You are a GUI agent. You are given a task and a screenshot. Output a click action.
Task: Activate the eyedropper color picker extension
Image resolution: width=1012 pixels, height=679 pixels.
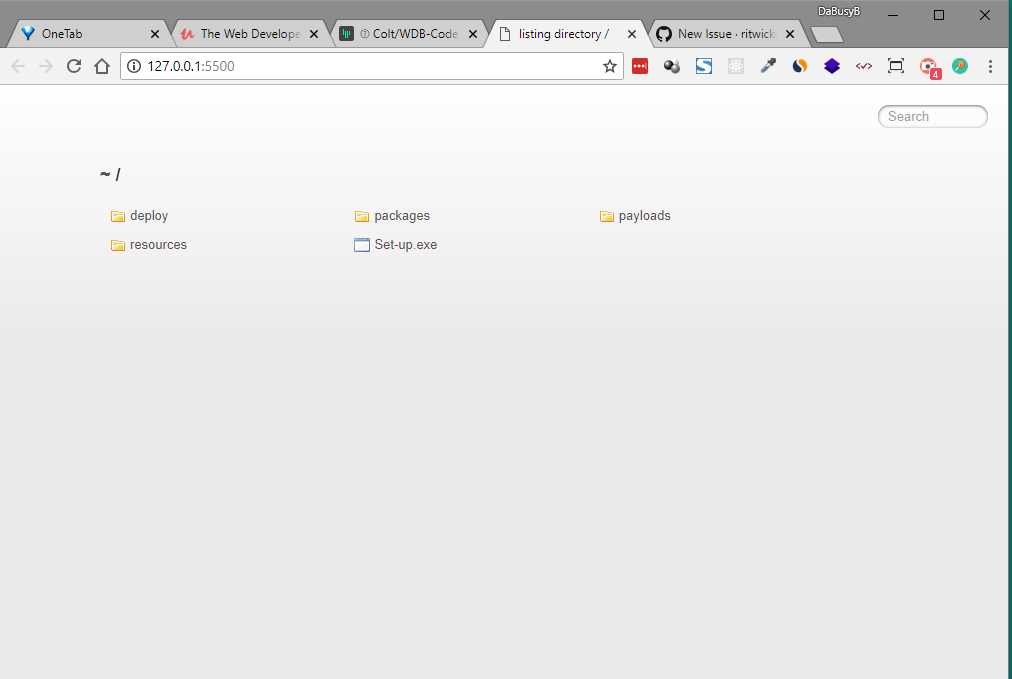pyautogui.click(x=768, y=66)
